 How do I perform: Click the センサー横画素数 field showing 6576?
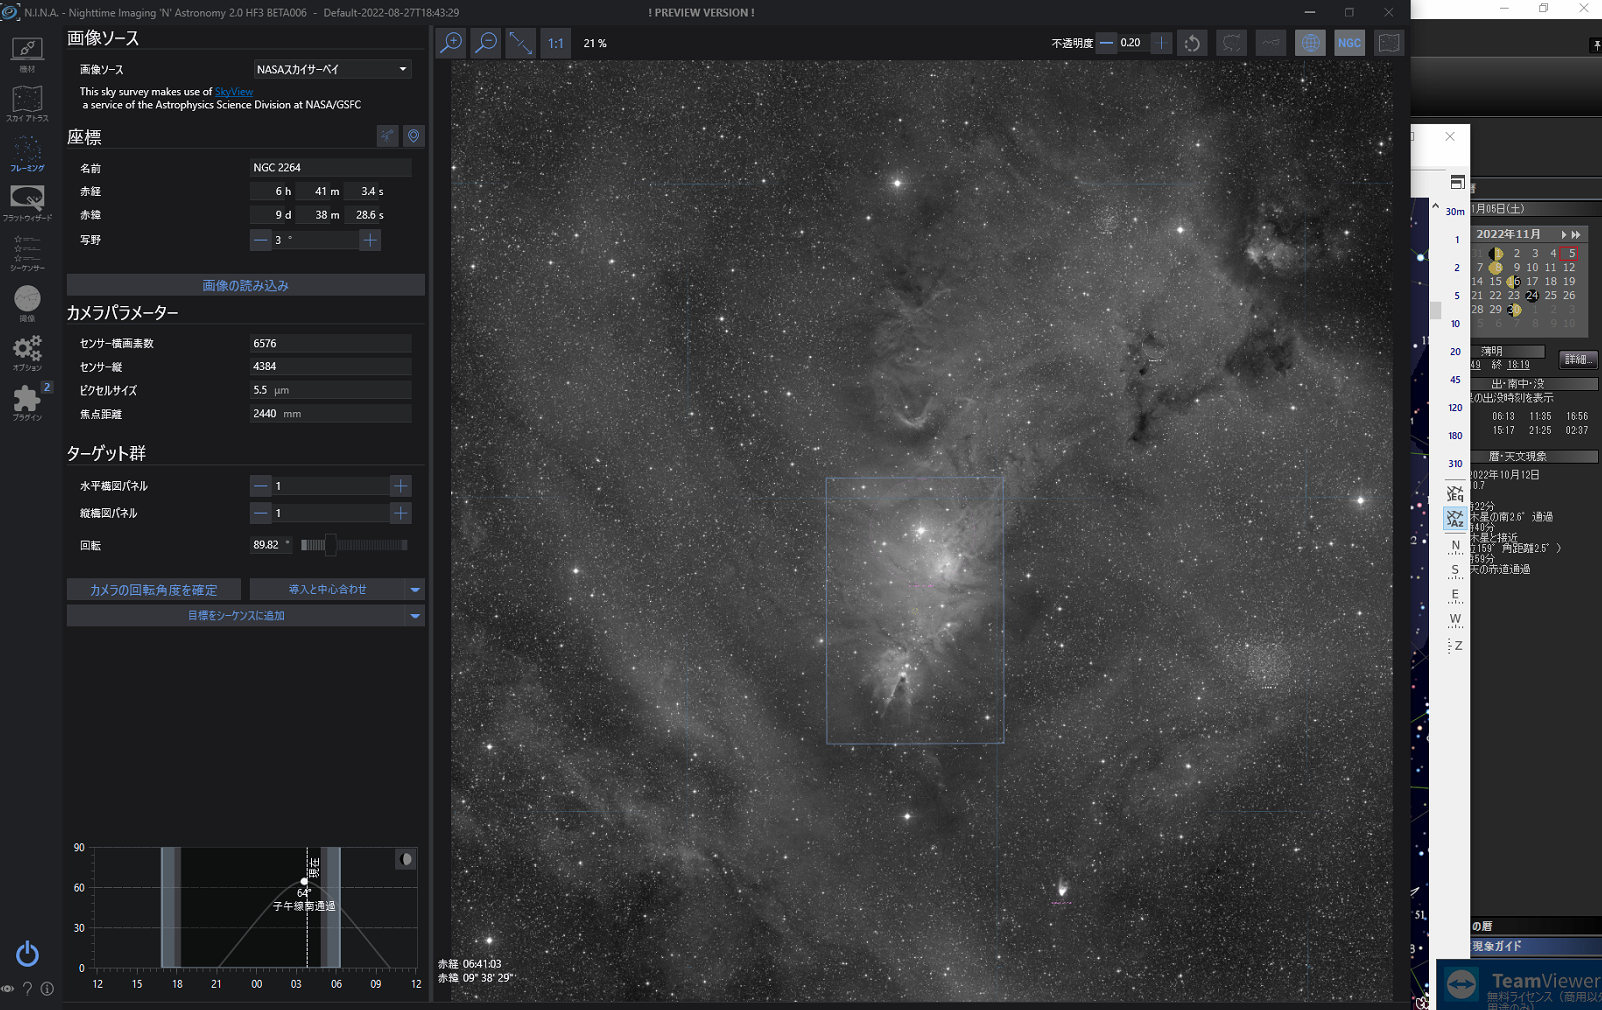(x=330, y=343)
